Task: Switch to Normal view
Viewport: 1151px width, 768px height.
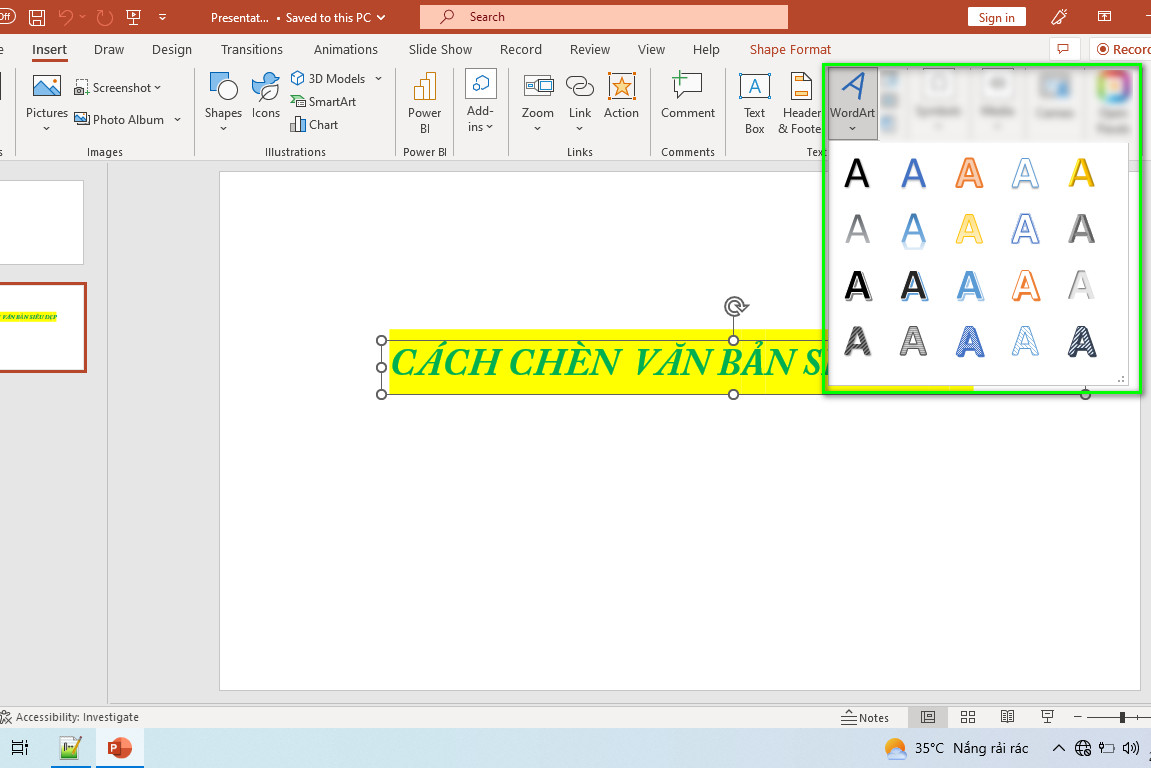Action: (928, 717)
